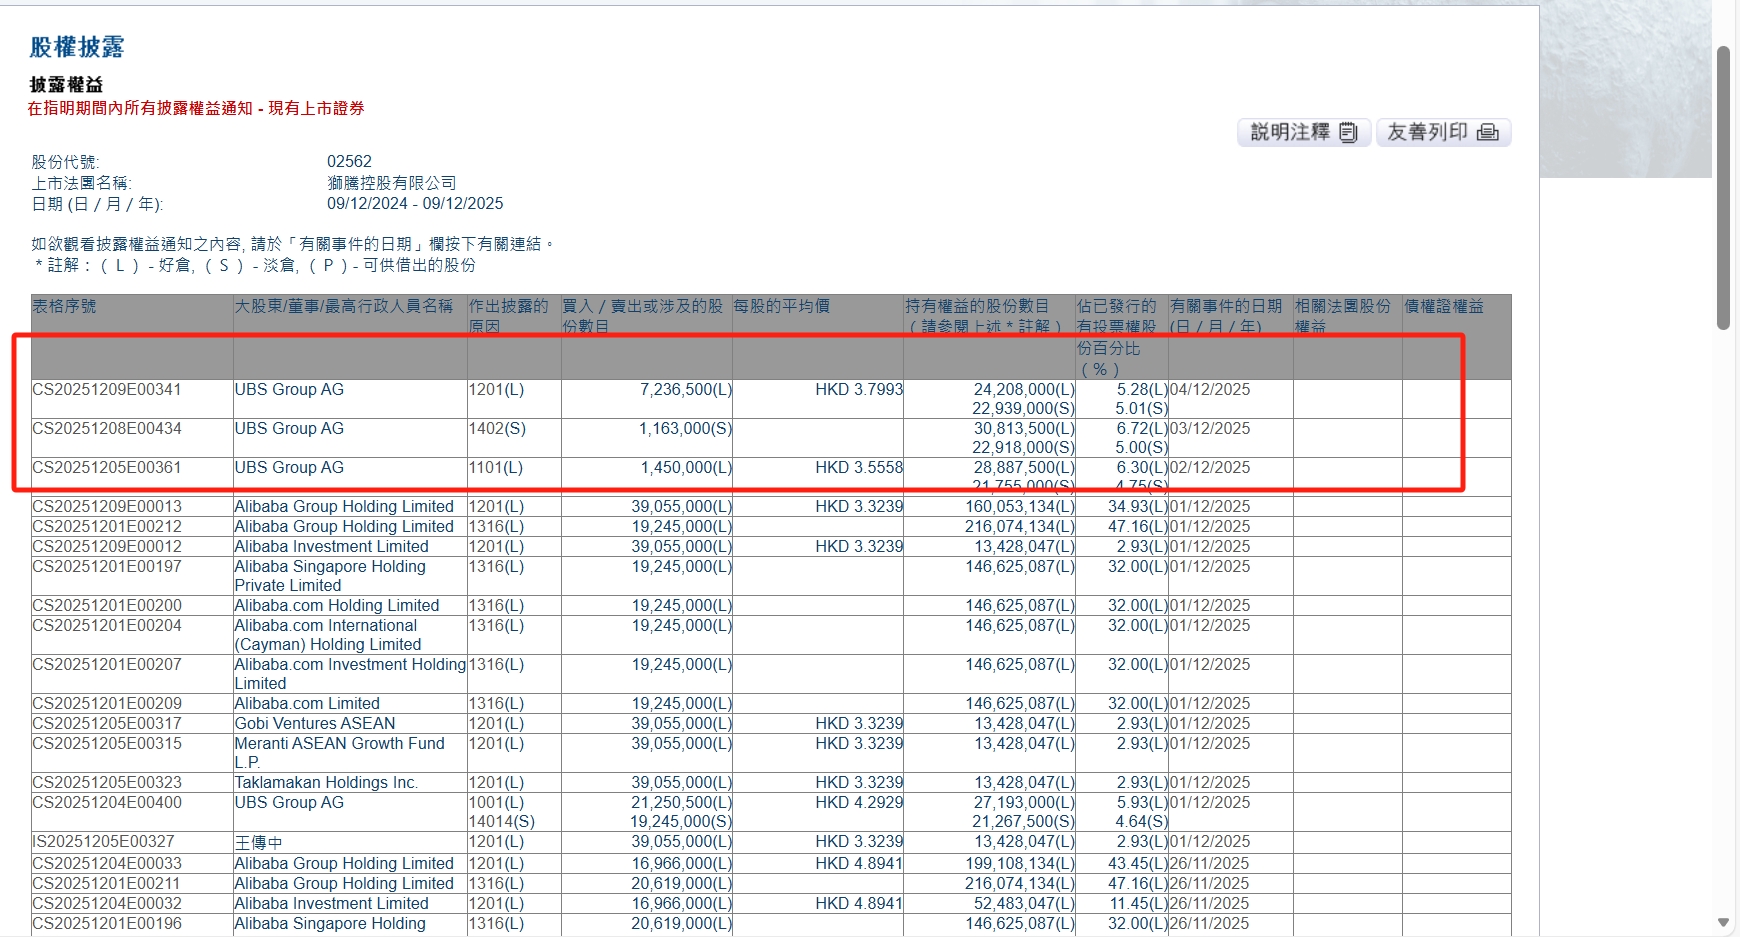Select form number CS20251201E00204
Image resolution: width=1740 pixels, height=937 pixels.
[107, 625]
